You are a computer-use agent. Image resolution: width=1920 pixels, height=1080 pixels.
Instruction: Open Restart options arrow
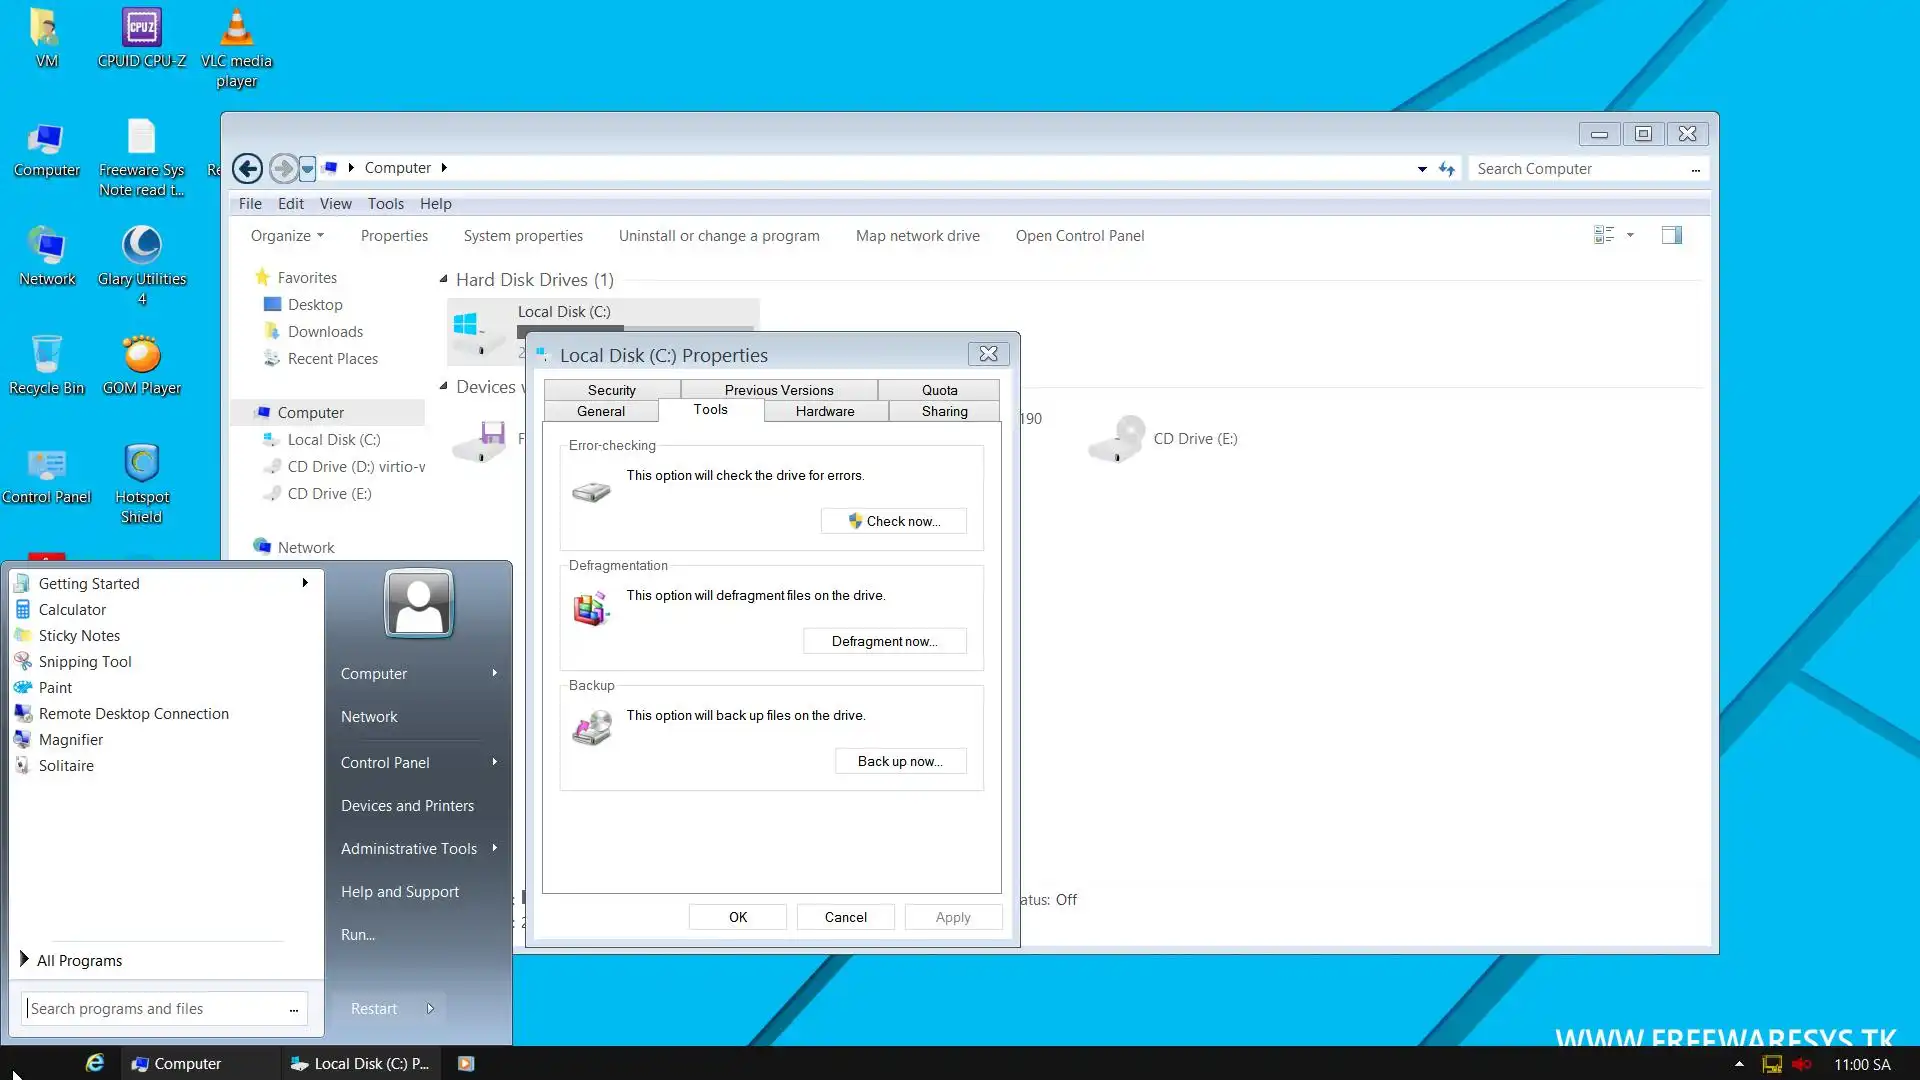pyautogui.click(x=430, y=1009)
